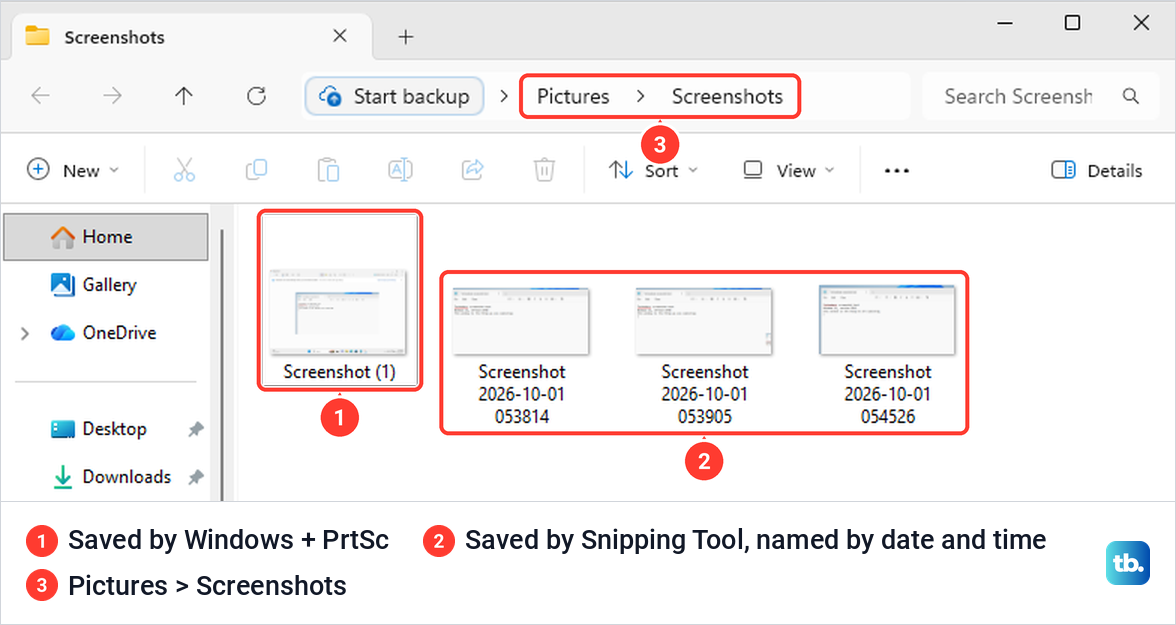Open the Sort options dropdown
This screenshot has width=1176, height=625.
point(653,170)
